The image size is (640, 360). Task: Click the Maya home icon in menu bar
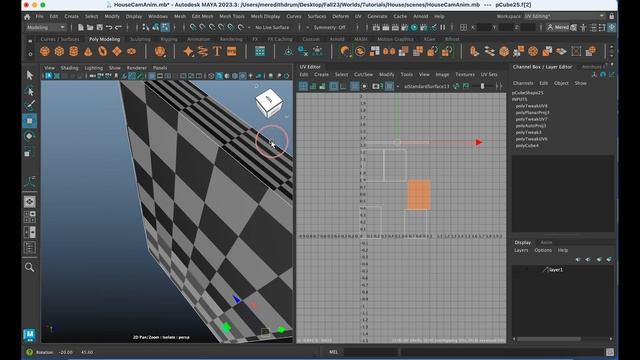(27, 17)
